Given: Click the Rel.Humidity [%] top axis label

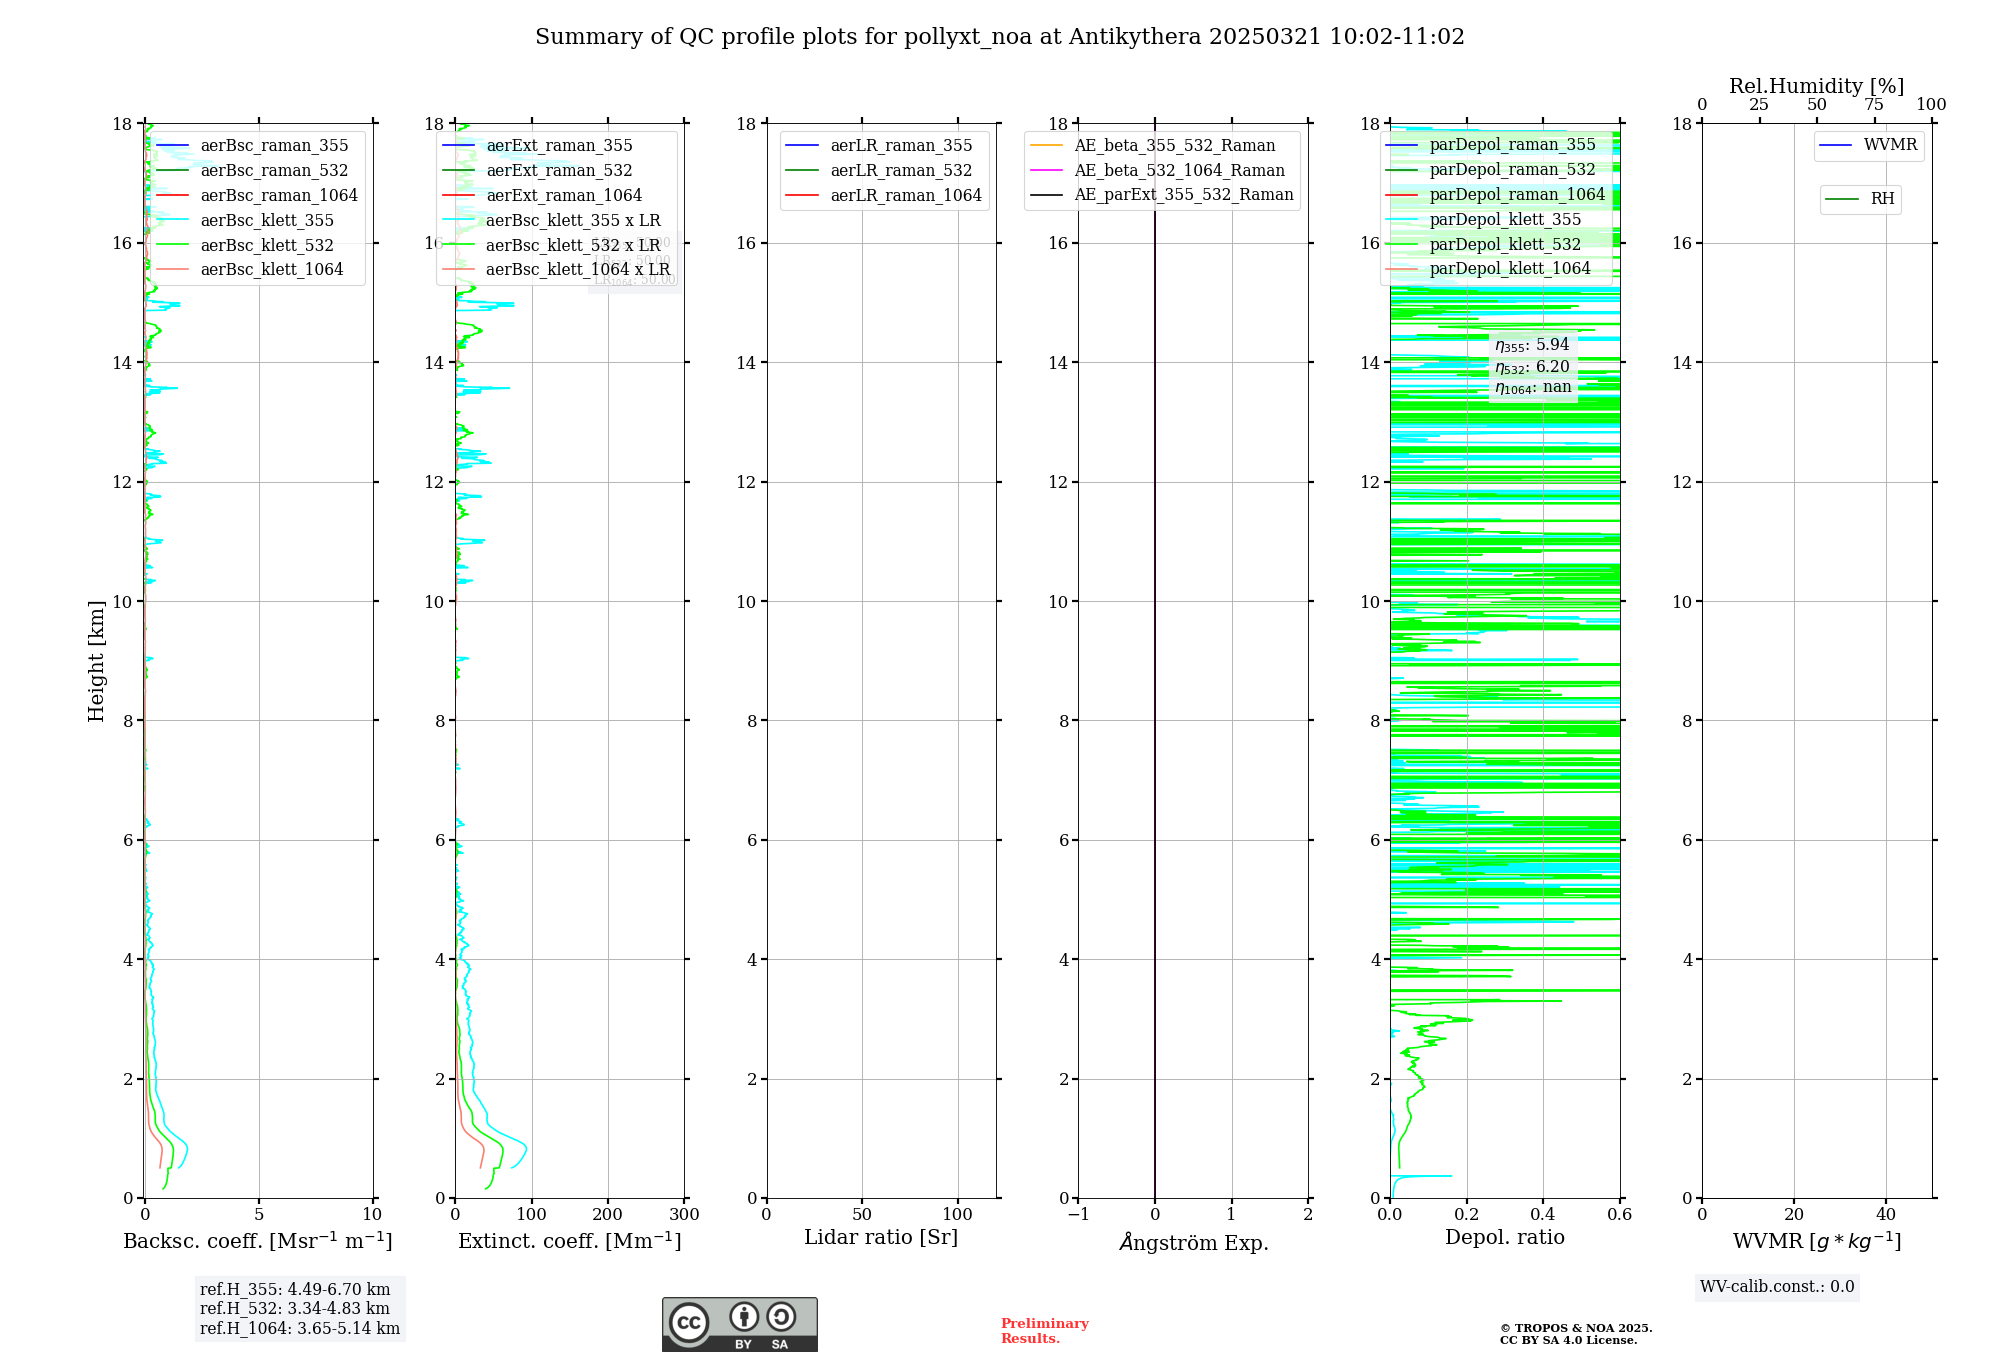Looking at the screenshot, I should [x=1817, y=86].
